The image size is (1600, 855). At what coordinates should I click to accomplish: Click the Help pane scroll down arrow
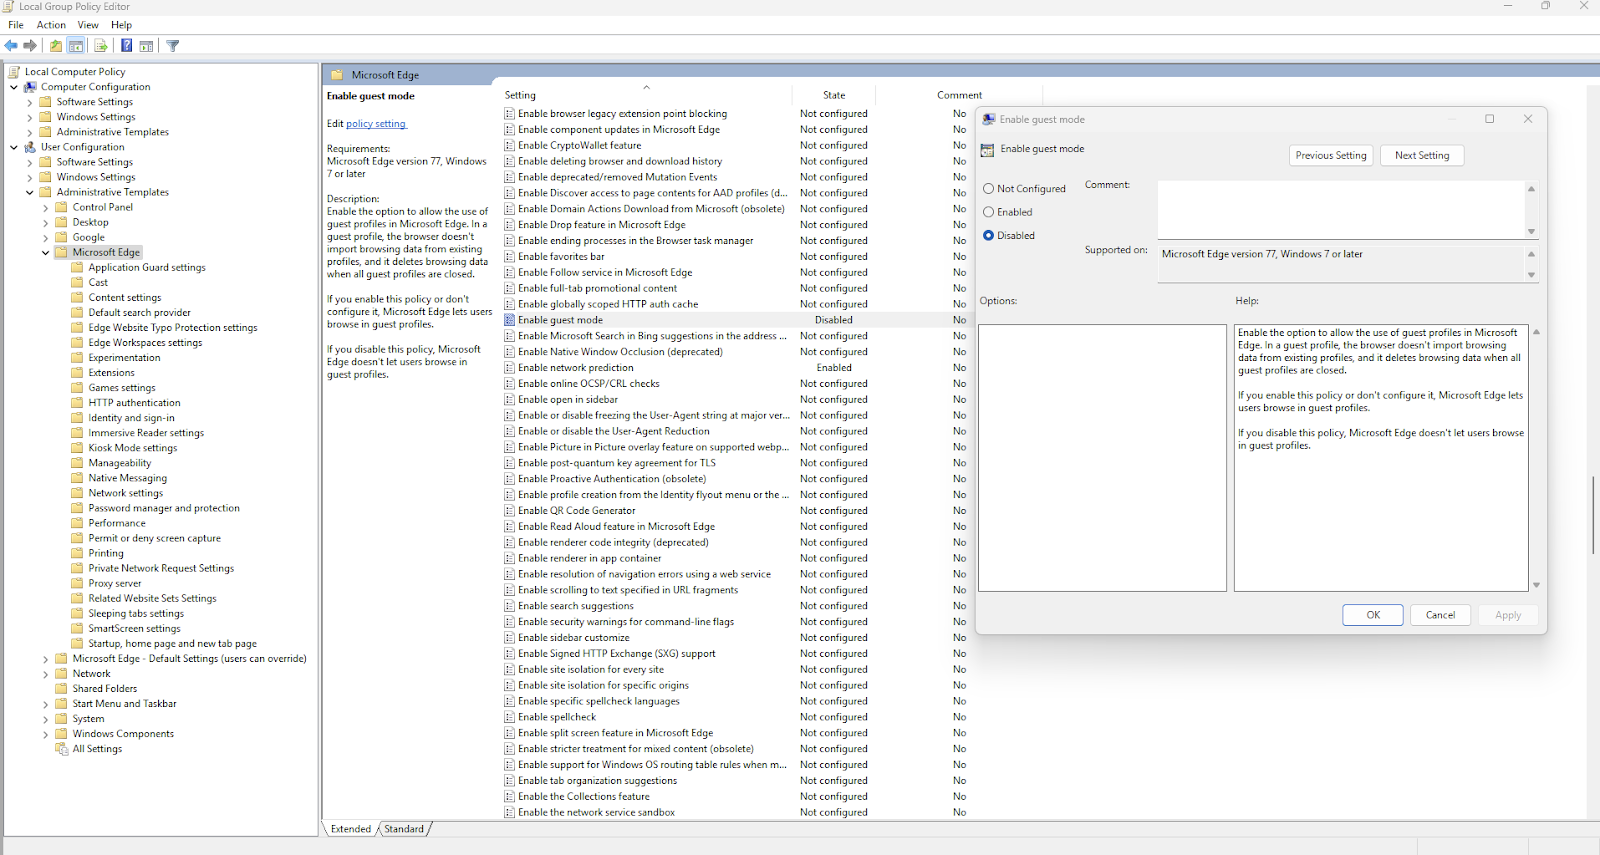point(1536,585)
